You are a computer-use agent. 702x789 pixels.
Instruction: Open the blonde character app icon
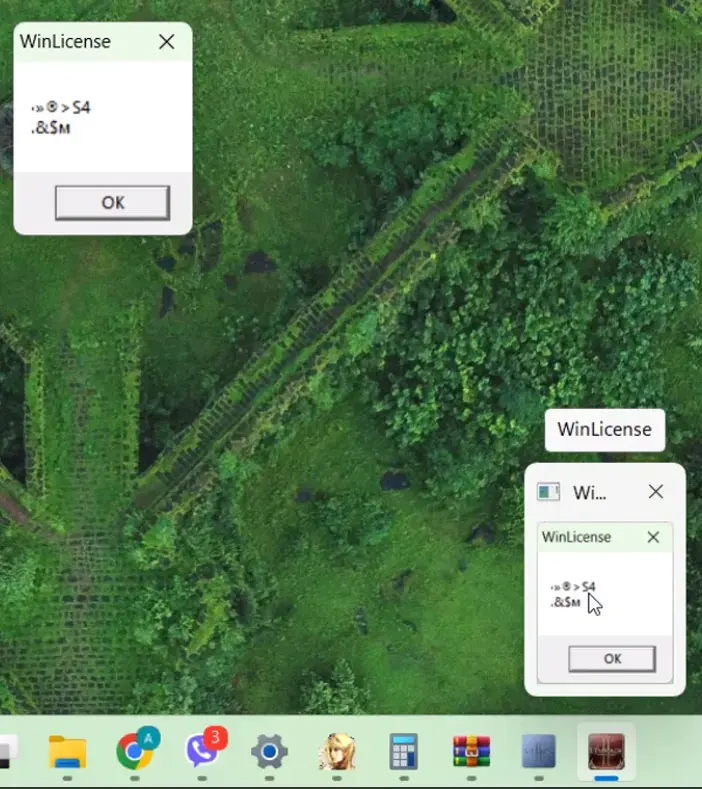pos(337,752)
